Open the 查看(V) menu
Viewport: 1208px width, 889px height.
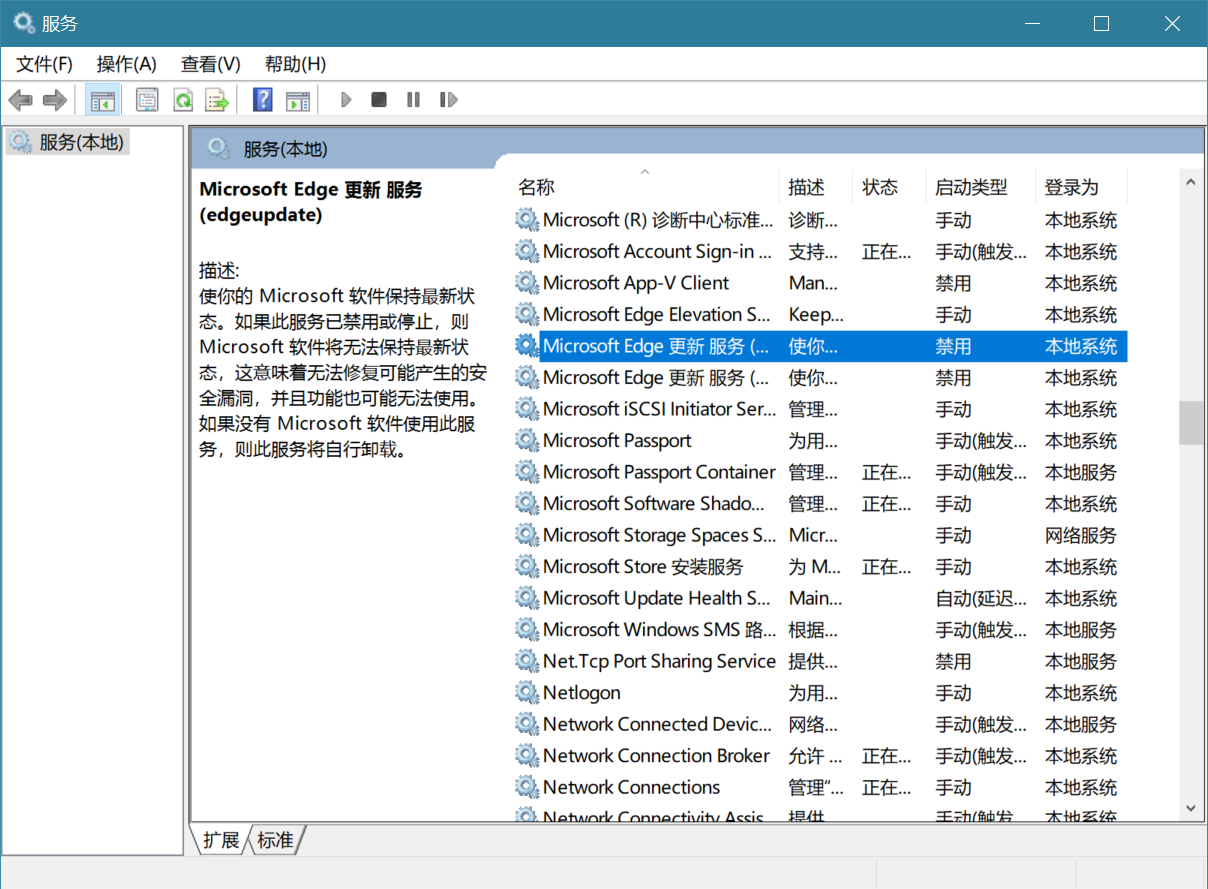coord(210,64)
